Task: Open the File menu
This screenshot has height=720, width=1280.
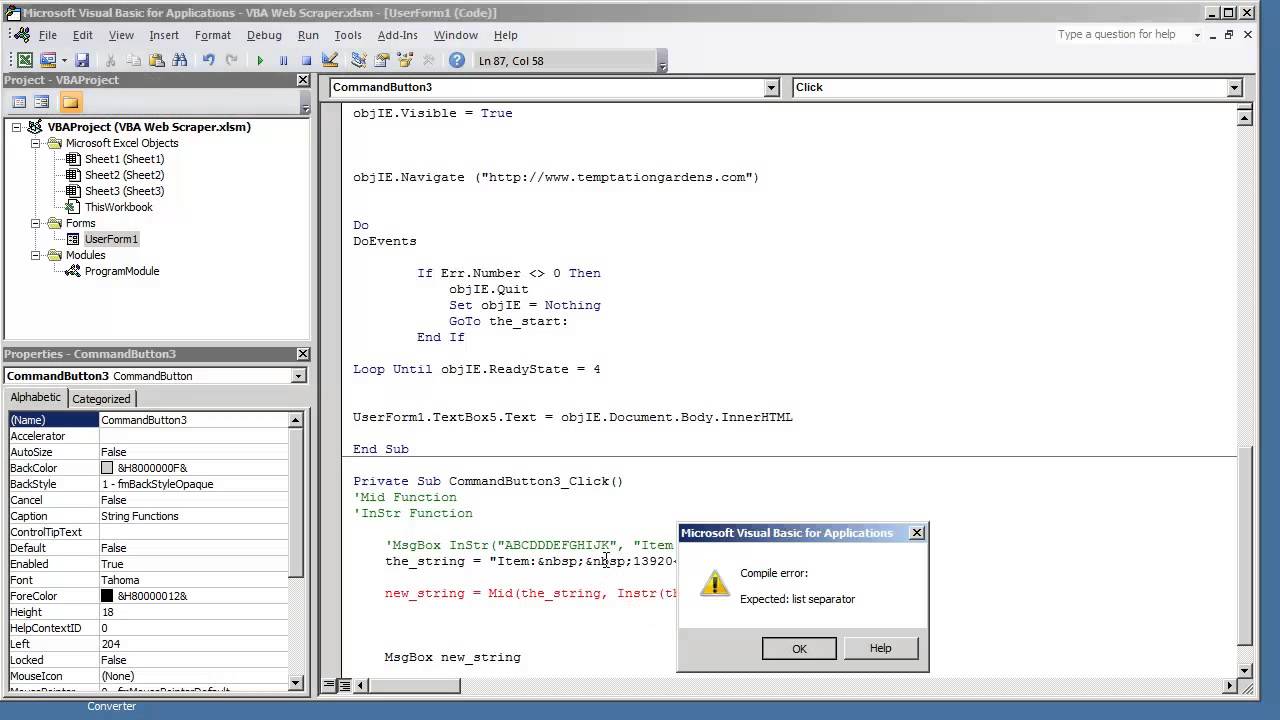Action: 47,35
